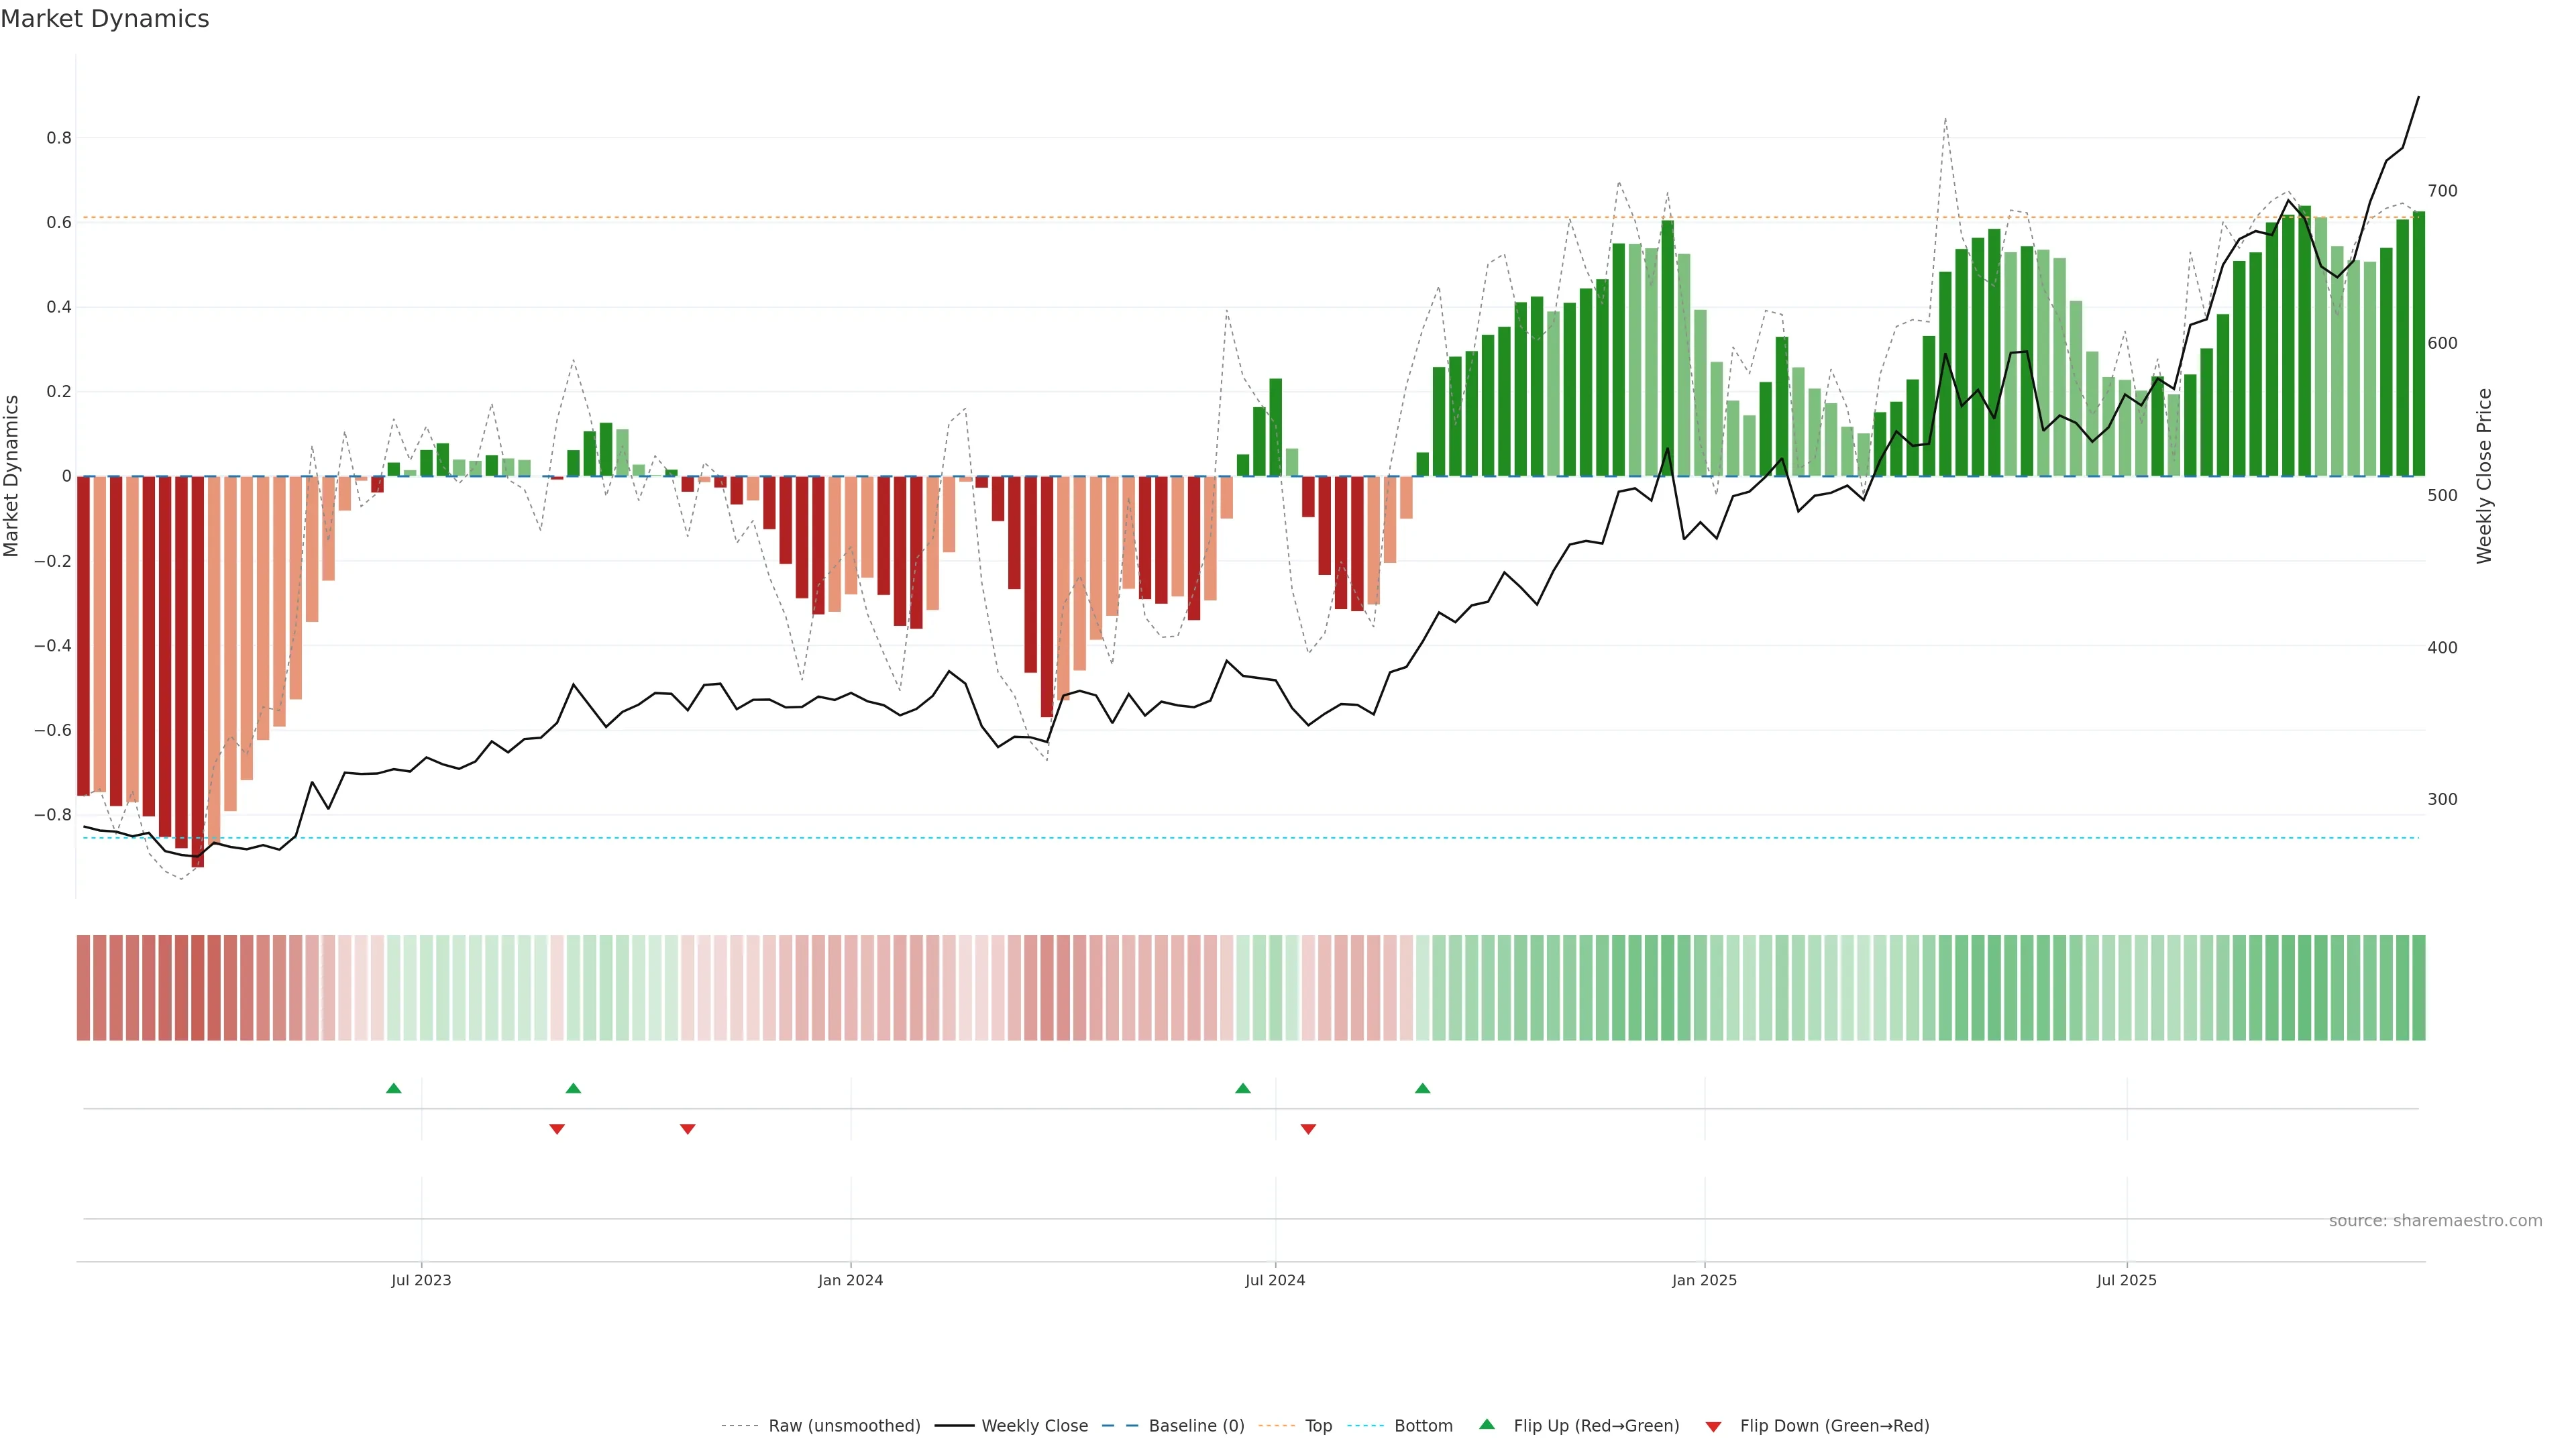Image resolution: width=2576 pixels, height=1449 pixels.
Task: Click the Jul 2025 x-axis label
Action: (x=2127, y=1280)
